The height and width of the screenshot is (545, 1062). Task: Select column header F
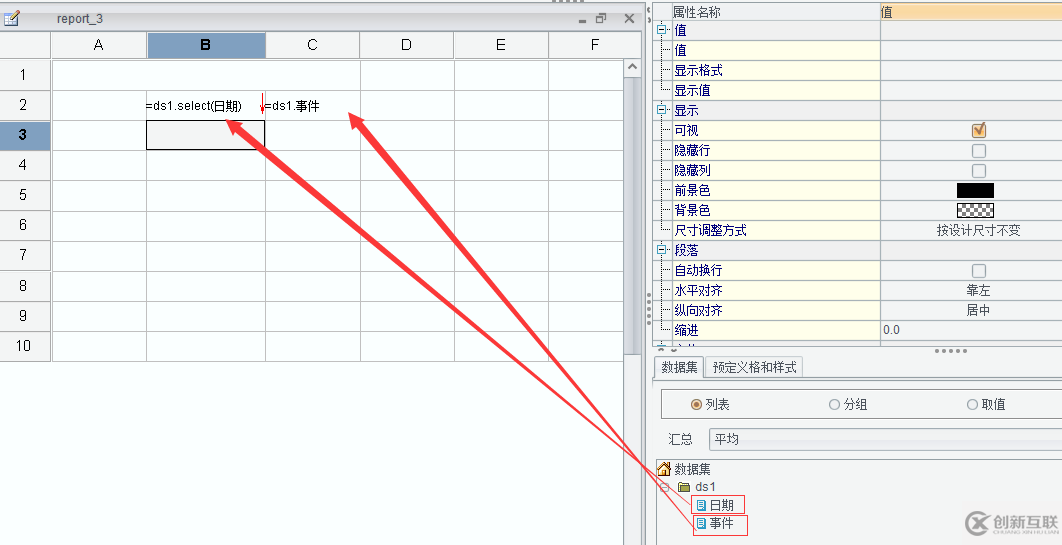click(595, 45)
